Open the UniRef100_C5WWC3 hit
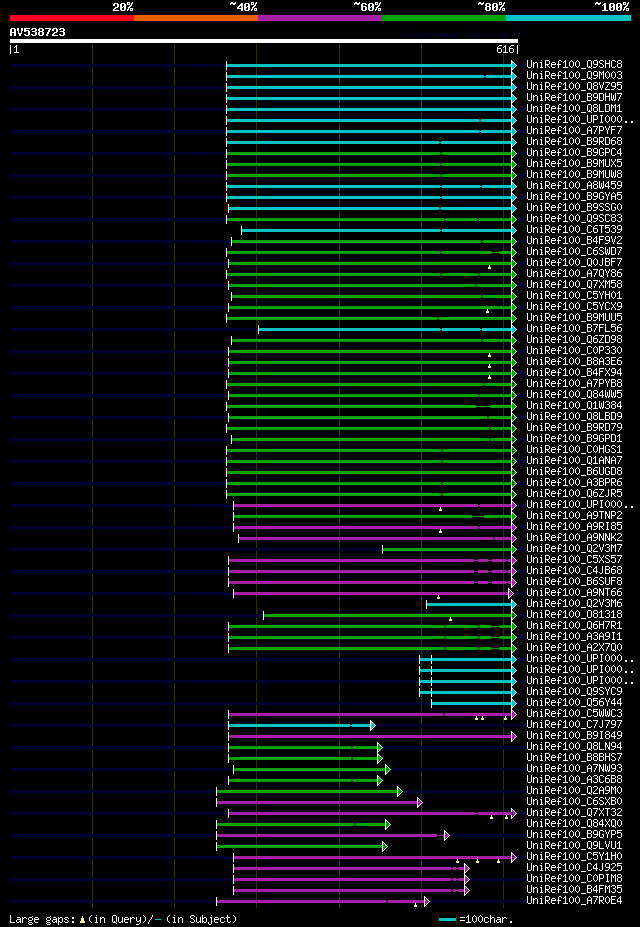 574,714
